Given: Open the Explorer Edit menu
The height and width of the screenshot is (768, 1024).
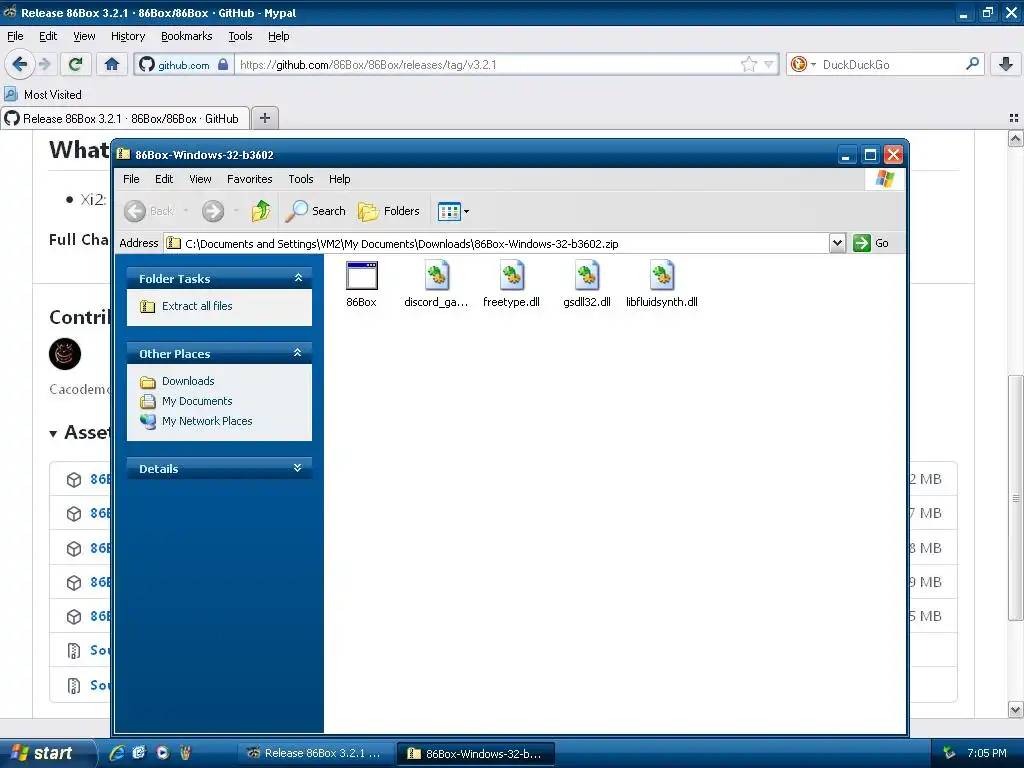Looking at the screenshot, I should 164,179.
